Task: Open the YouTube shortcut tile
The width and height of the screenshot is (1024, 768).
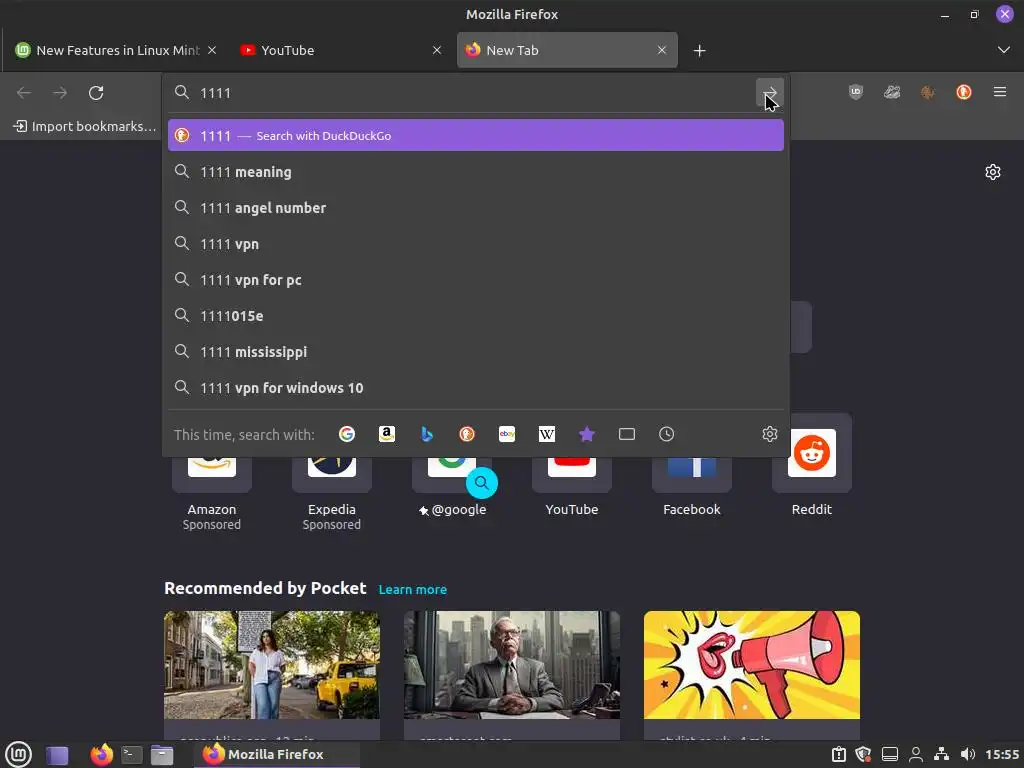Action: [x=571, y=473]
